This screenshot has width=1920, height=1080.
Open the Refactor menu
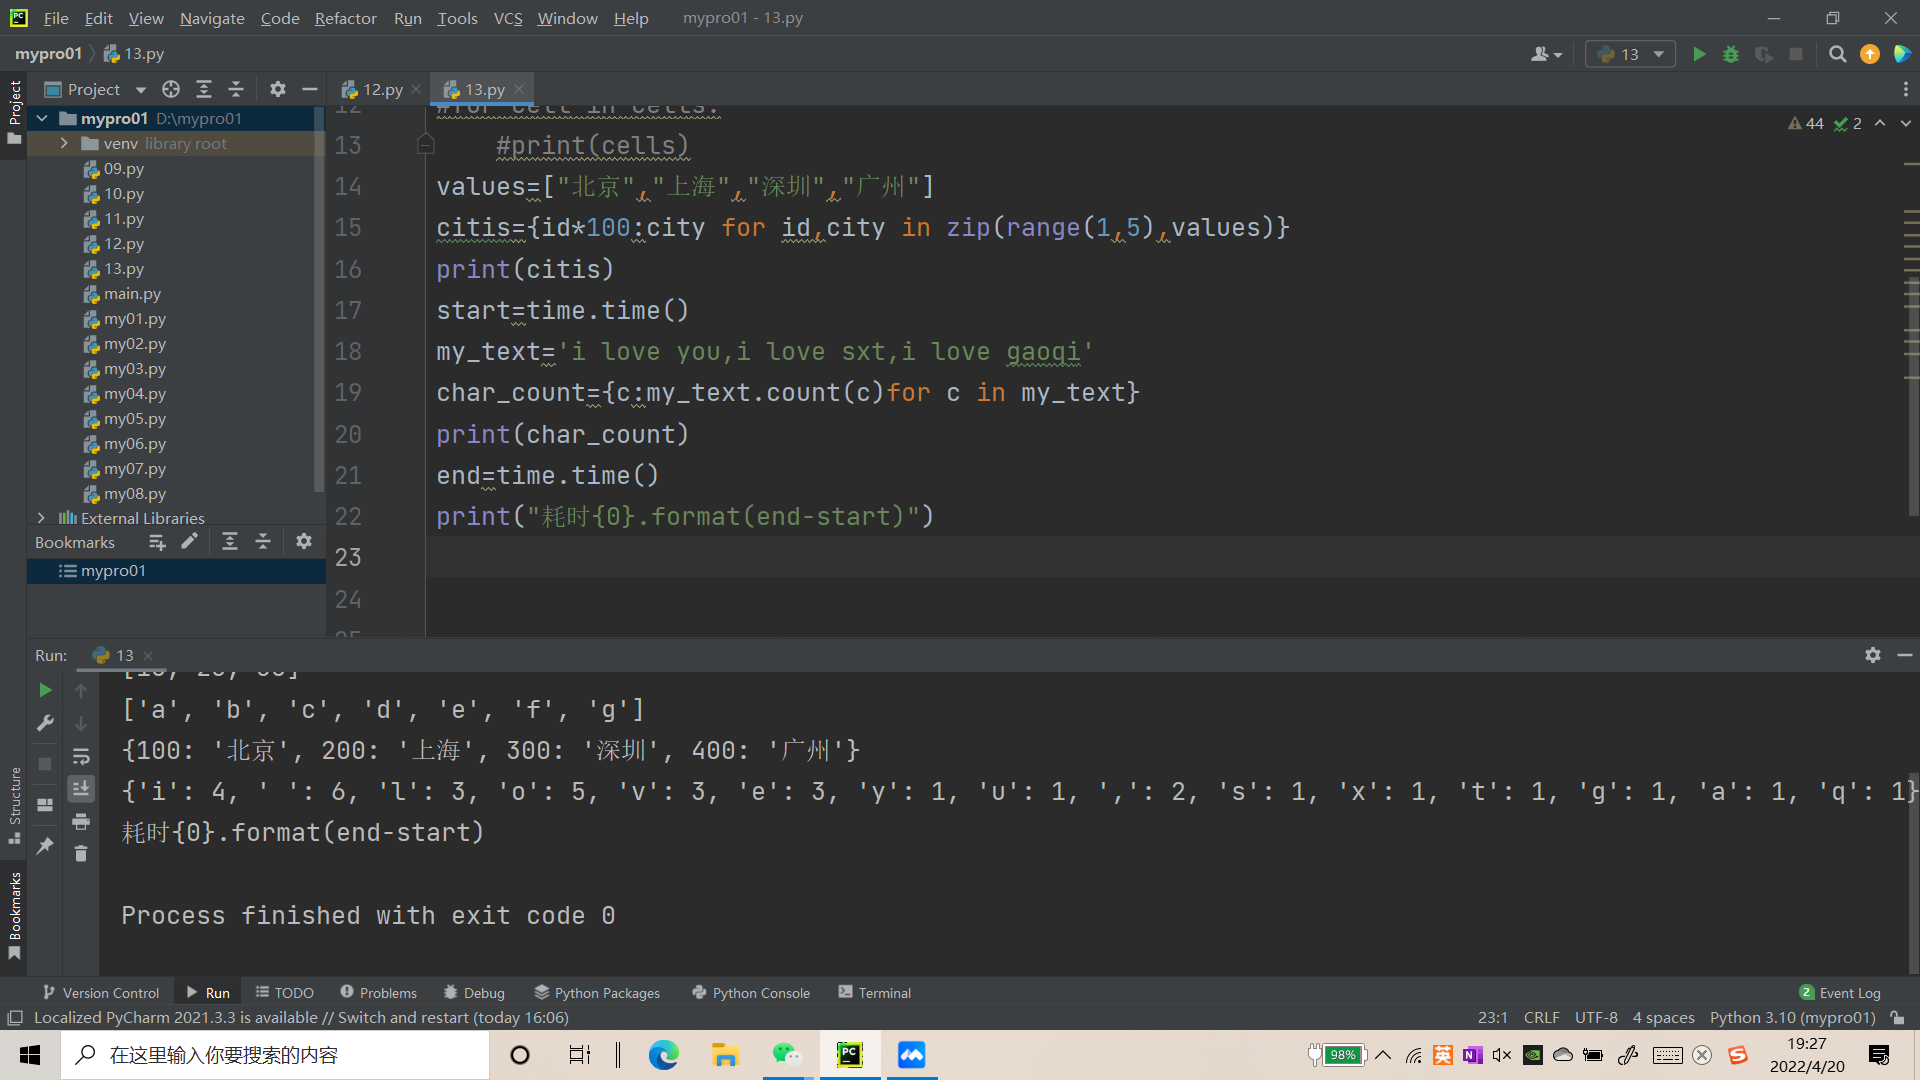pyautogui.click(x=345, y=18)
